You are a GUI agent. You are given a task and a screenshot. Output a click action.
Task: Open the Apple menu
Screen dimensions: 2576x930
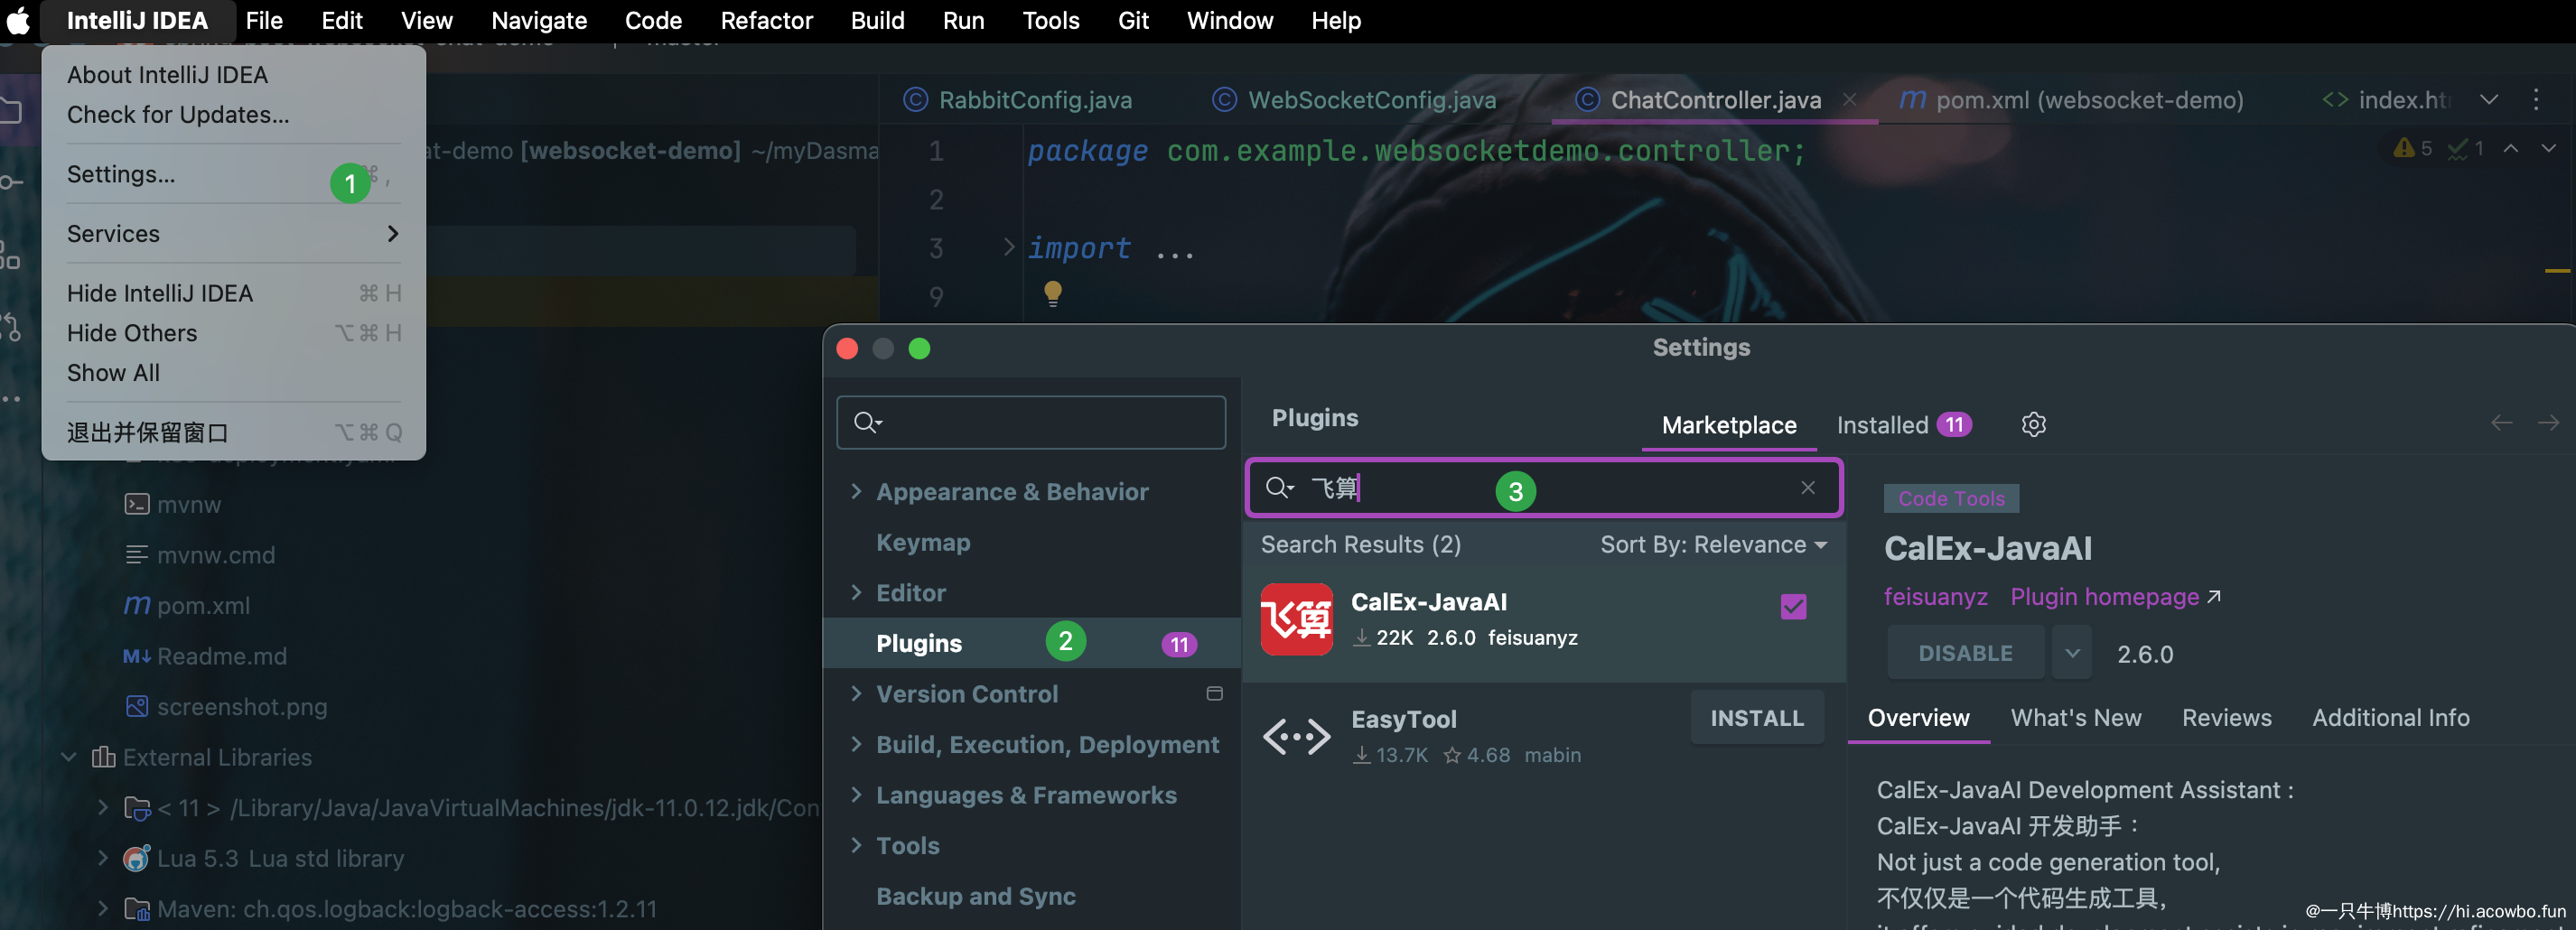[x=19, y=20]
